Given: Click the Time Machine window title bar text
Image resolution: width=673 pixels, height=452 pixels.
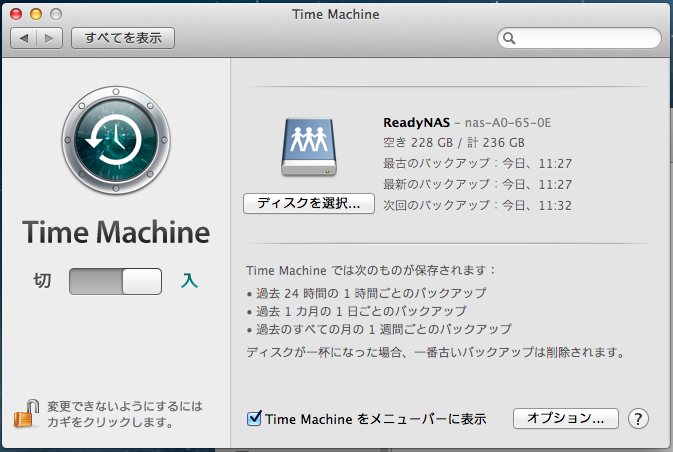Looking at the screenshot, I should click(x=336, y=14).
